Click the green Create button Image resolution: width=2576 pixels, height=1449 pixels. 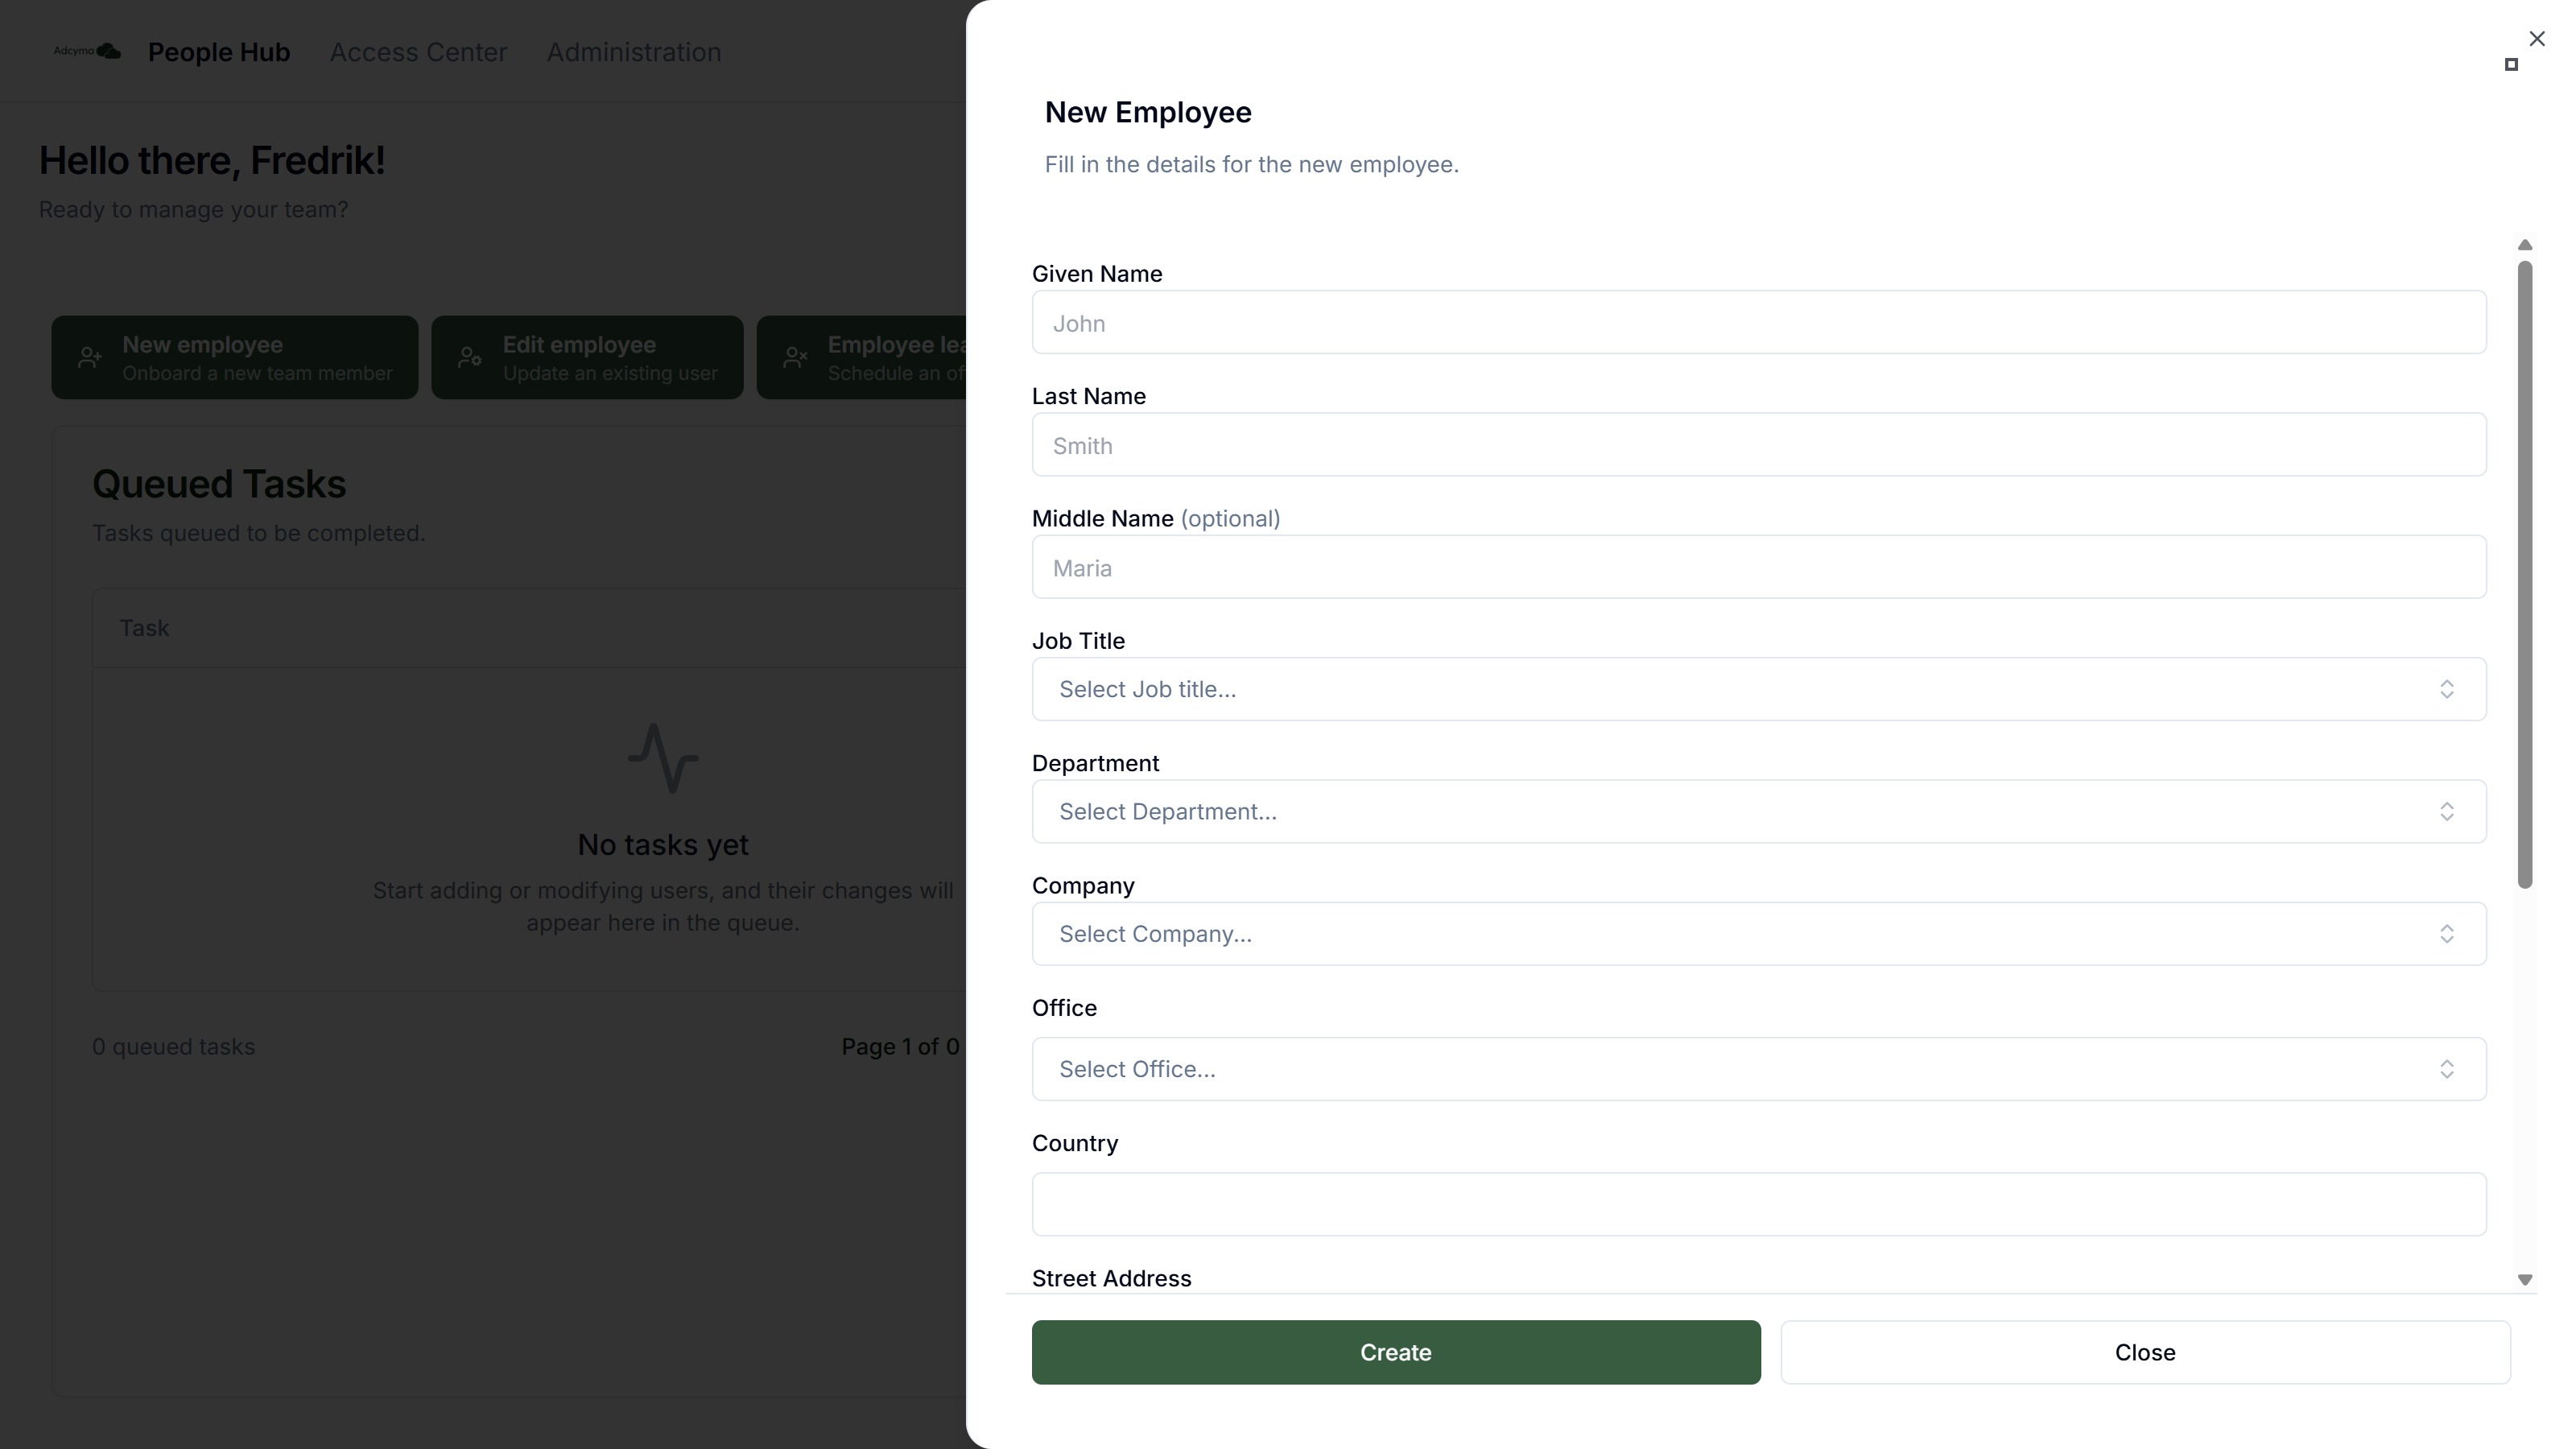point(1396,1352)
